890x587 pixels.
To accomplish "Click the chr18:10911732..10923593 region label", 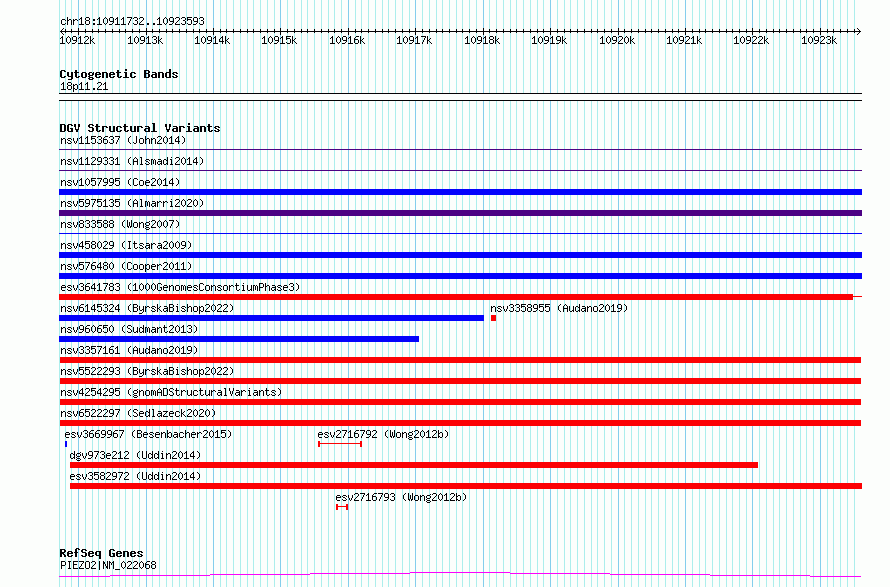I will (x=132, y=22).
